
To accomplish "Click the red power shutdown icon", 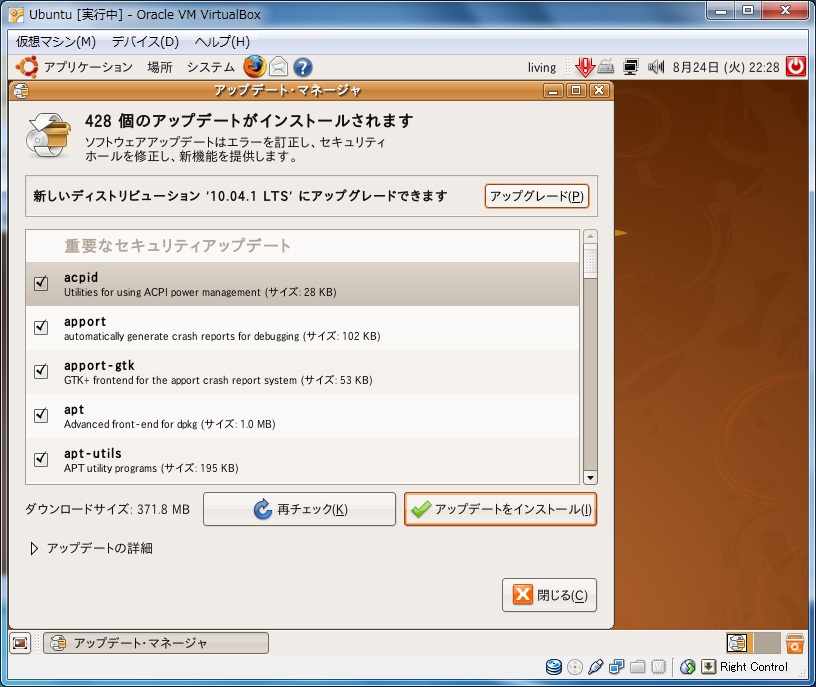I will (x=796, y=67).
